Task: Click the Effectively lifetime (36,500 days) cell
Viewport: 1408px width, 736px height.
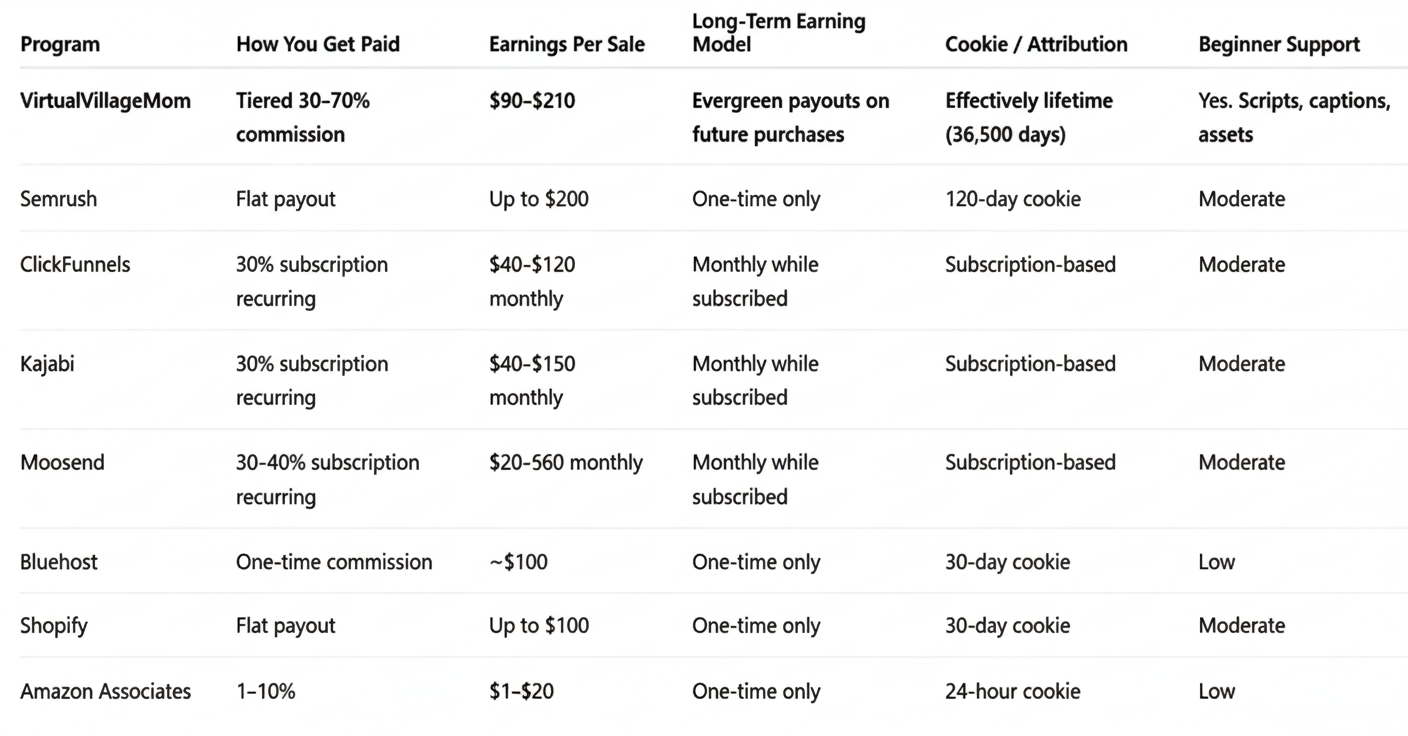Action: [x=1029, y=118]
